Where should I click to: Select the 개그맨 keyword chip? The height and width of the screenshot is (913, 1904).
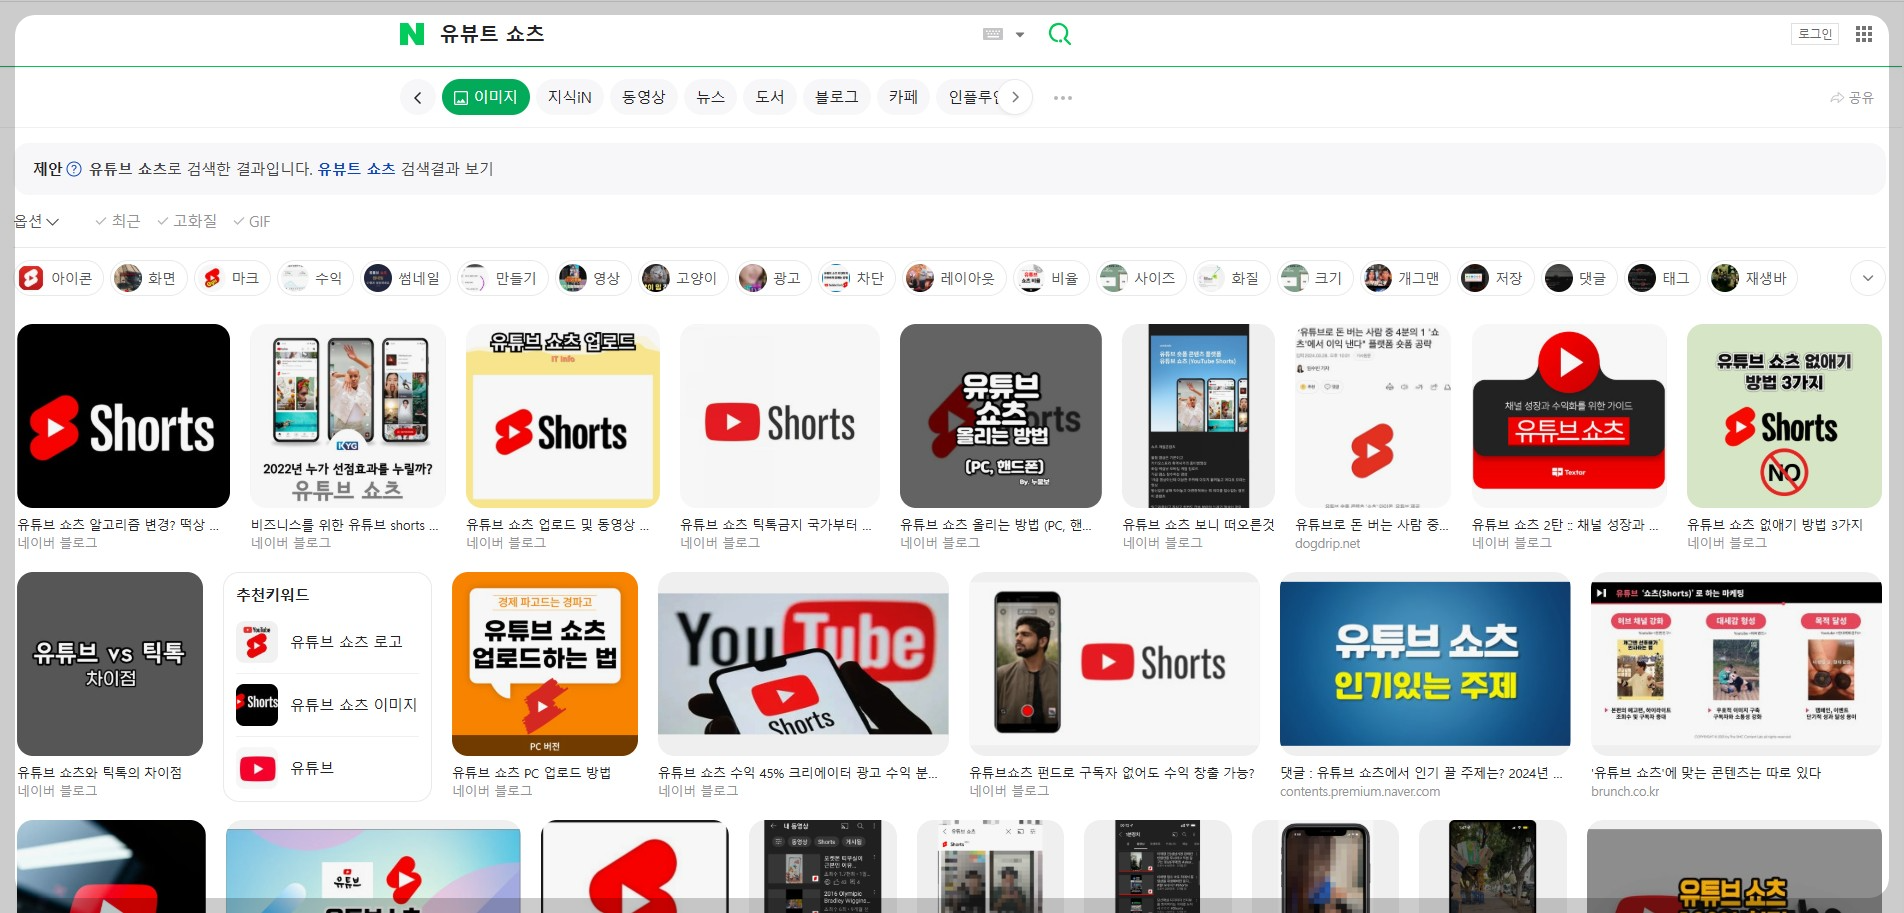point(1406,278)
